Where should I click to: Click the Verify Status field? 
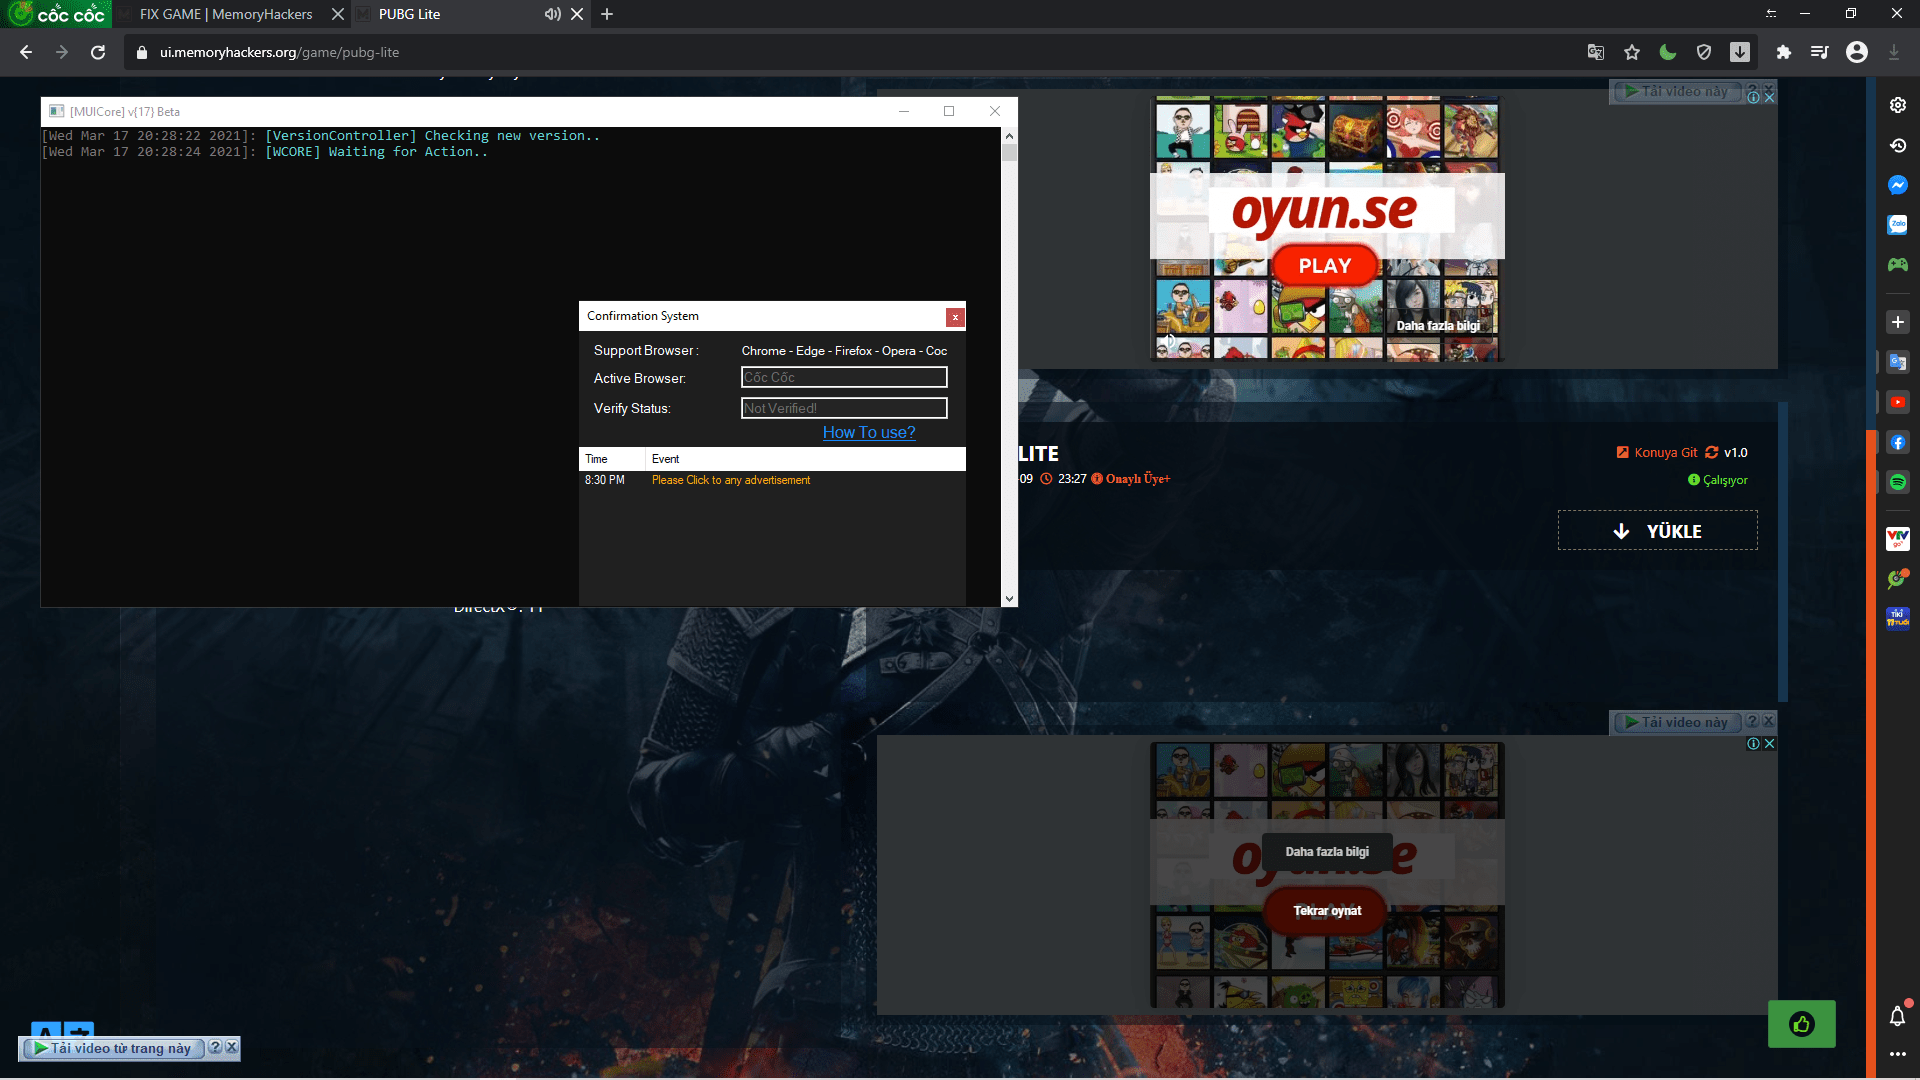pos(844,408)
